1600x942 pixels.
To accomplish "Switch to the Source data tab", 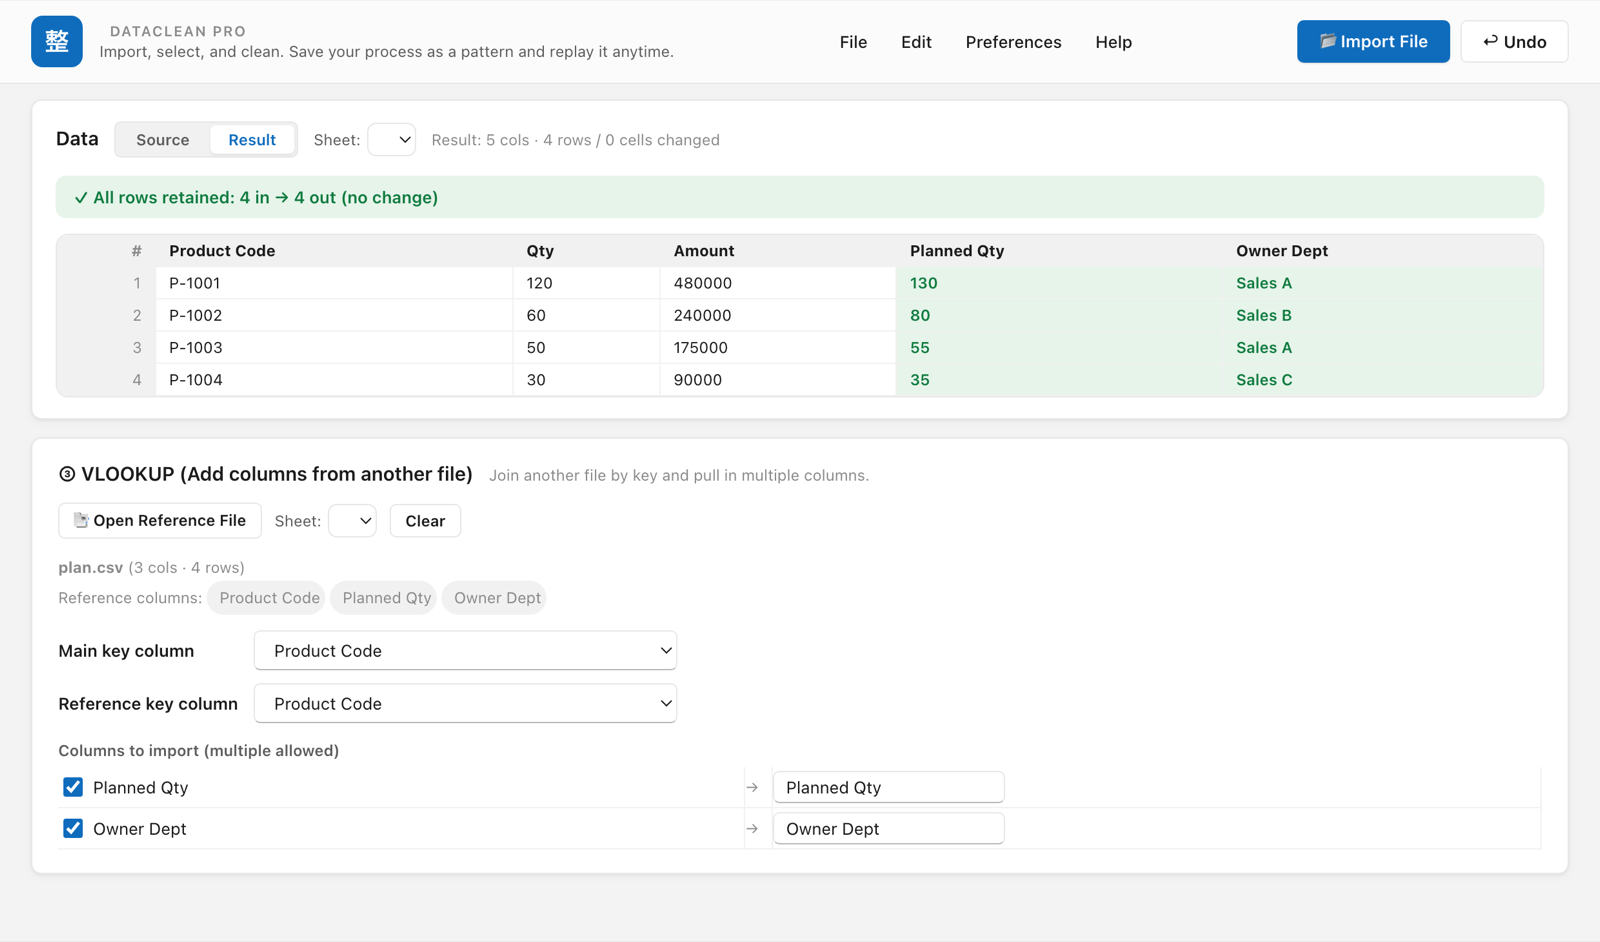I will (163, 140).
